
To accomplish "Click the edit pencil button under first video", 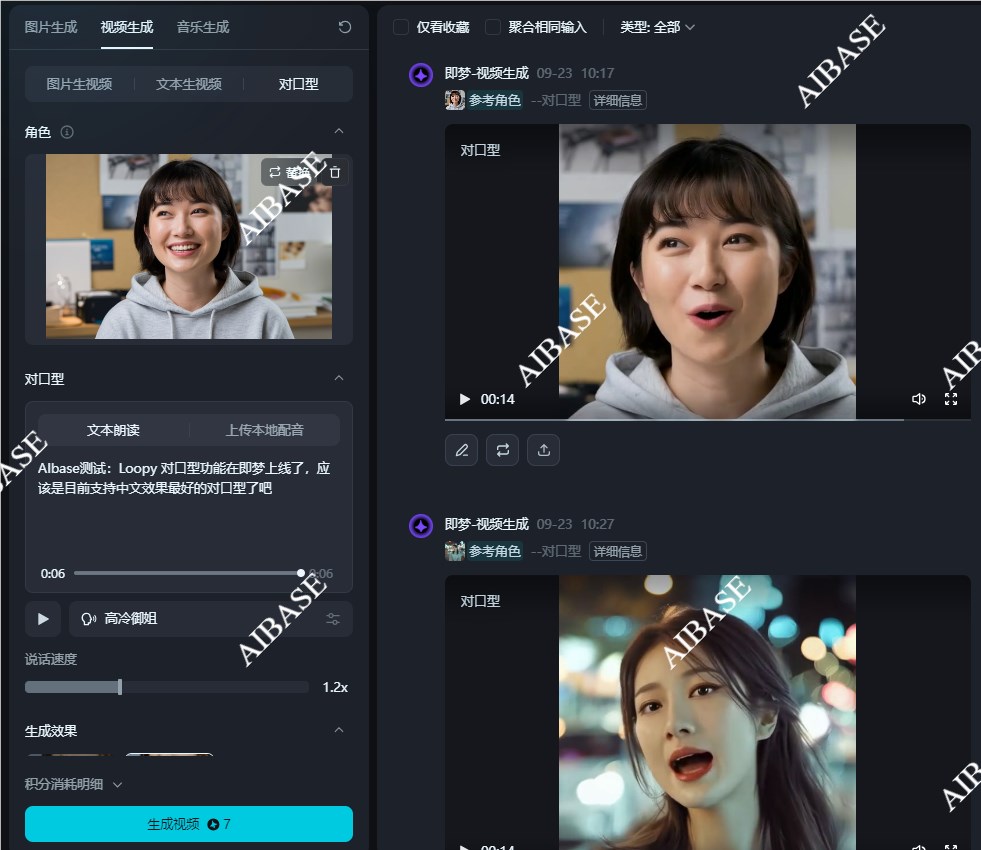I will pos(462,450).
